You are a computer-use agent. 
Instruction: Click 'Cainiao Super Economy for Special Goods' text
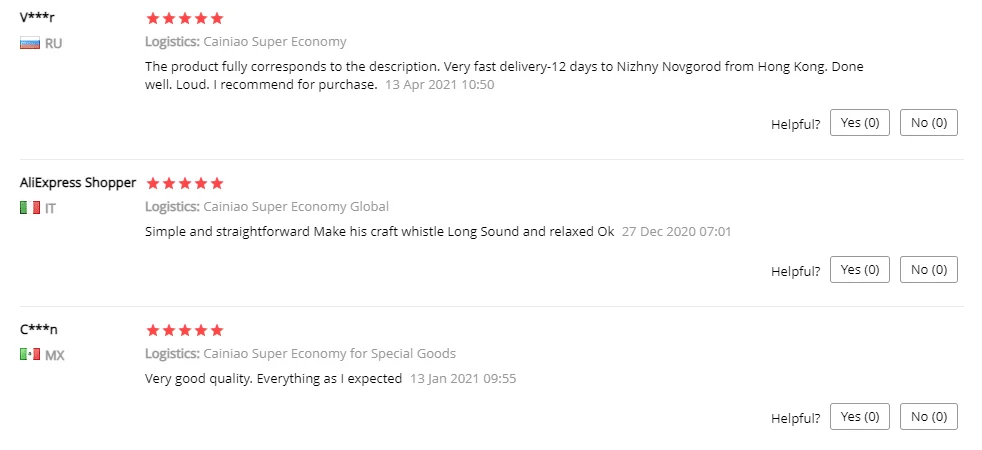pyautogui.click(x=329, y=354)
